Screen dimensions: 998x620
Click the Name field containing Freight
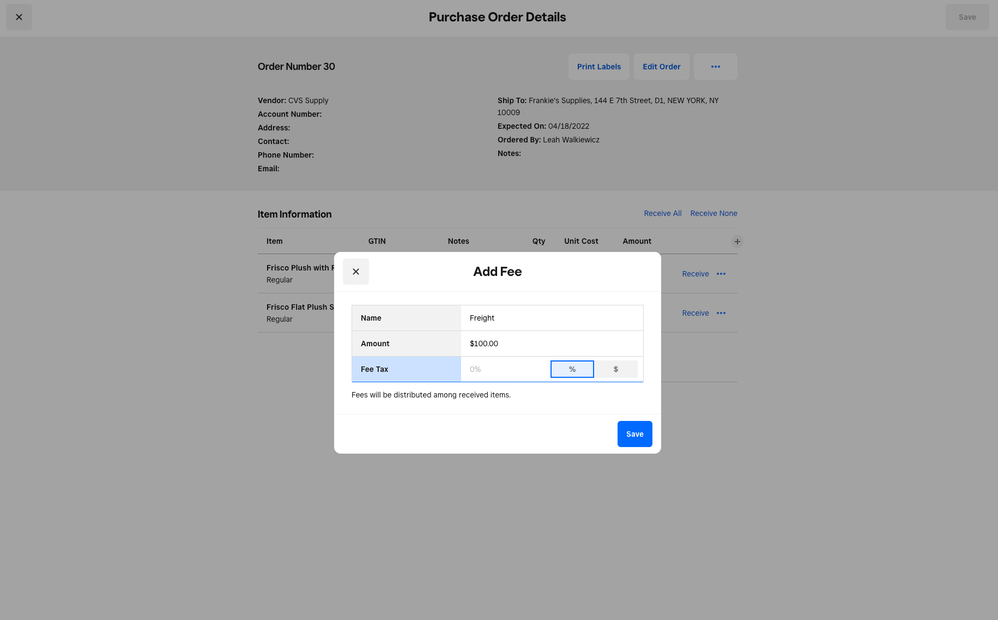(x=551, y=318)
